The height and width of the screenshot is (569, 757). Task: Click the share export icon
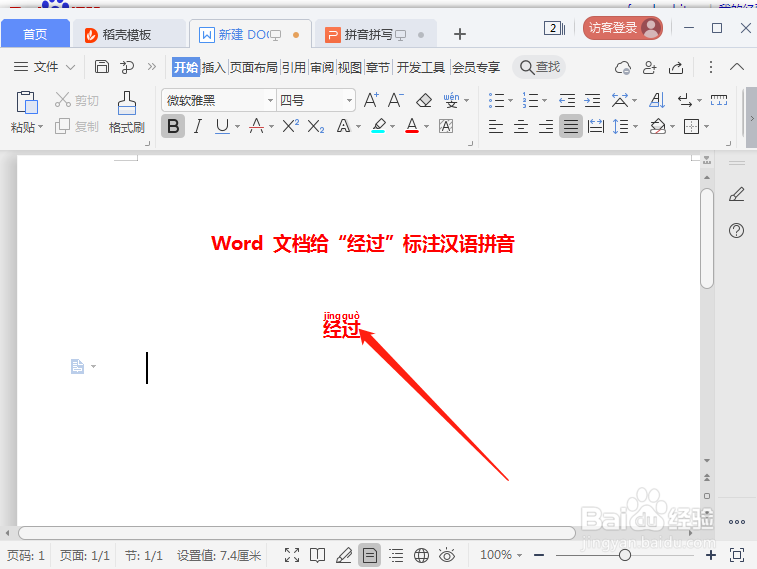click(x=676, y=67)
